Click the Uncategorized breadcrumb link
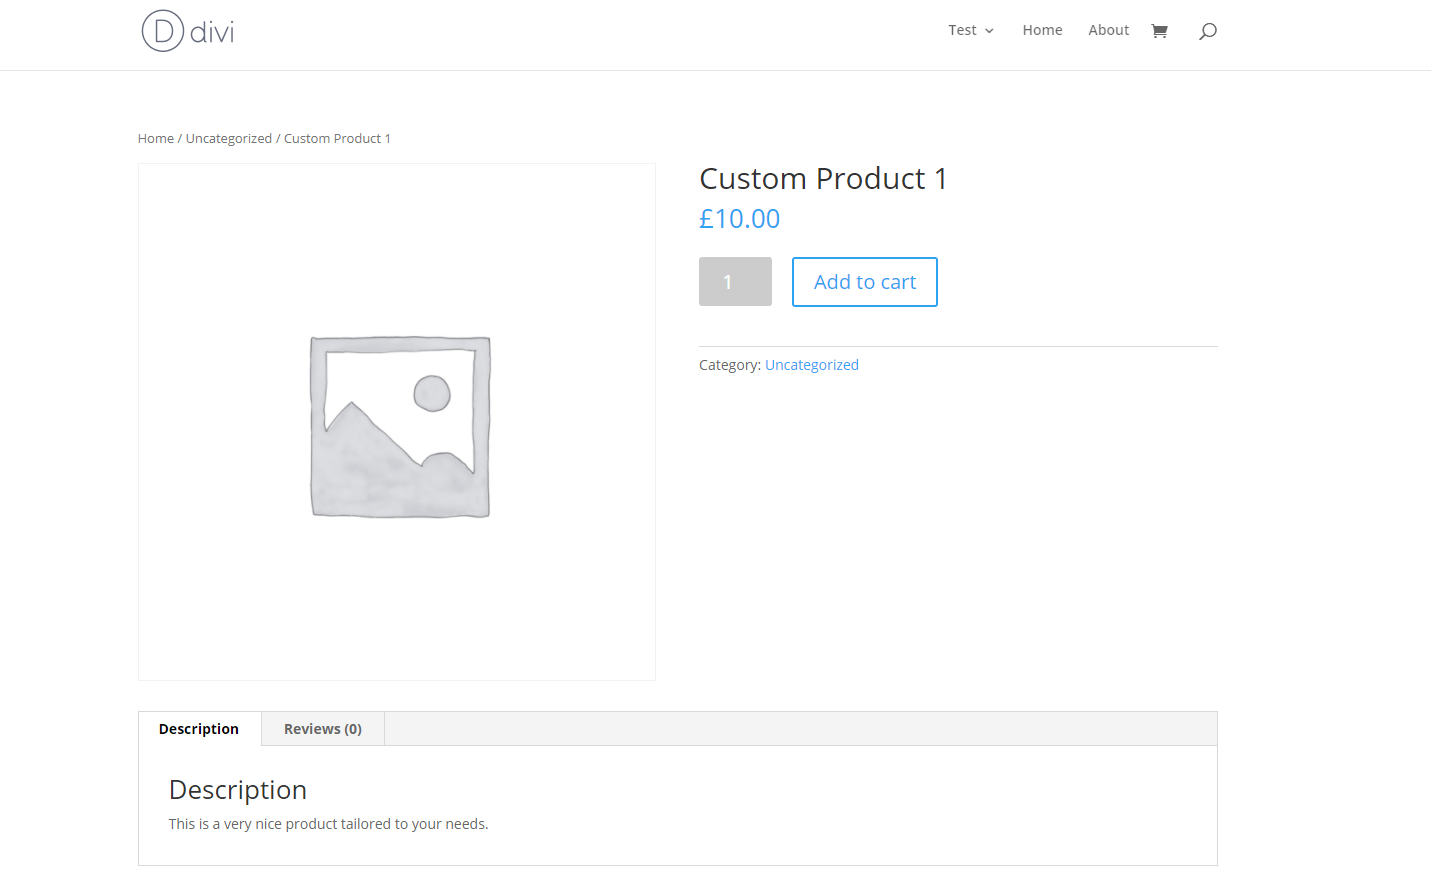 tap(229, 138)
